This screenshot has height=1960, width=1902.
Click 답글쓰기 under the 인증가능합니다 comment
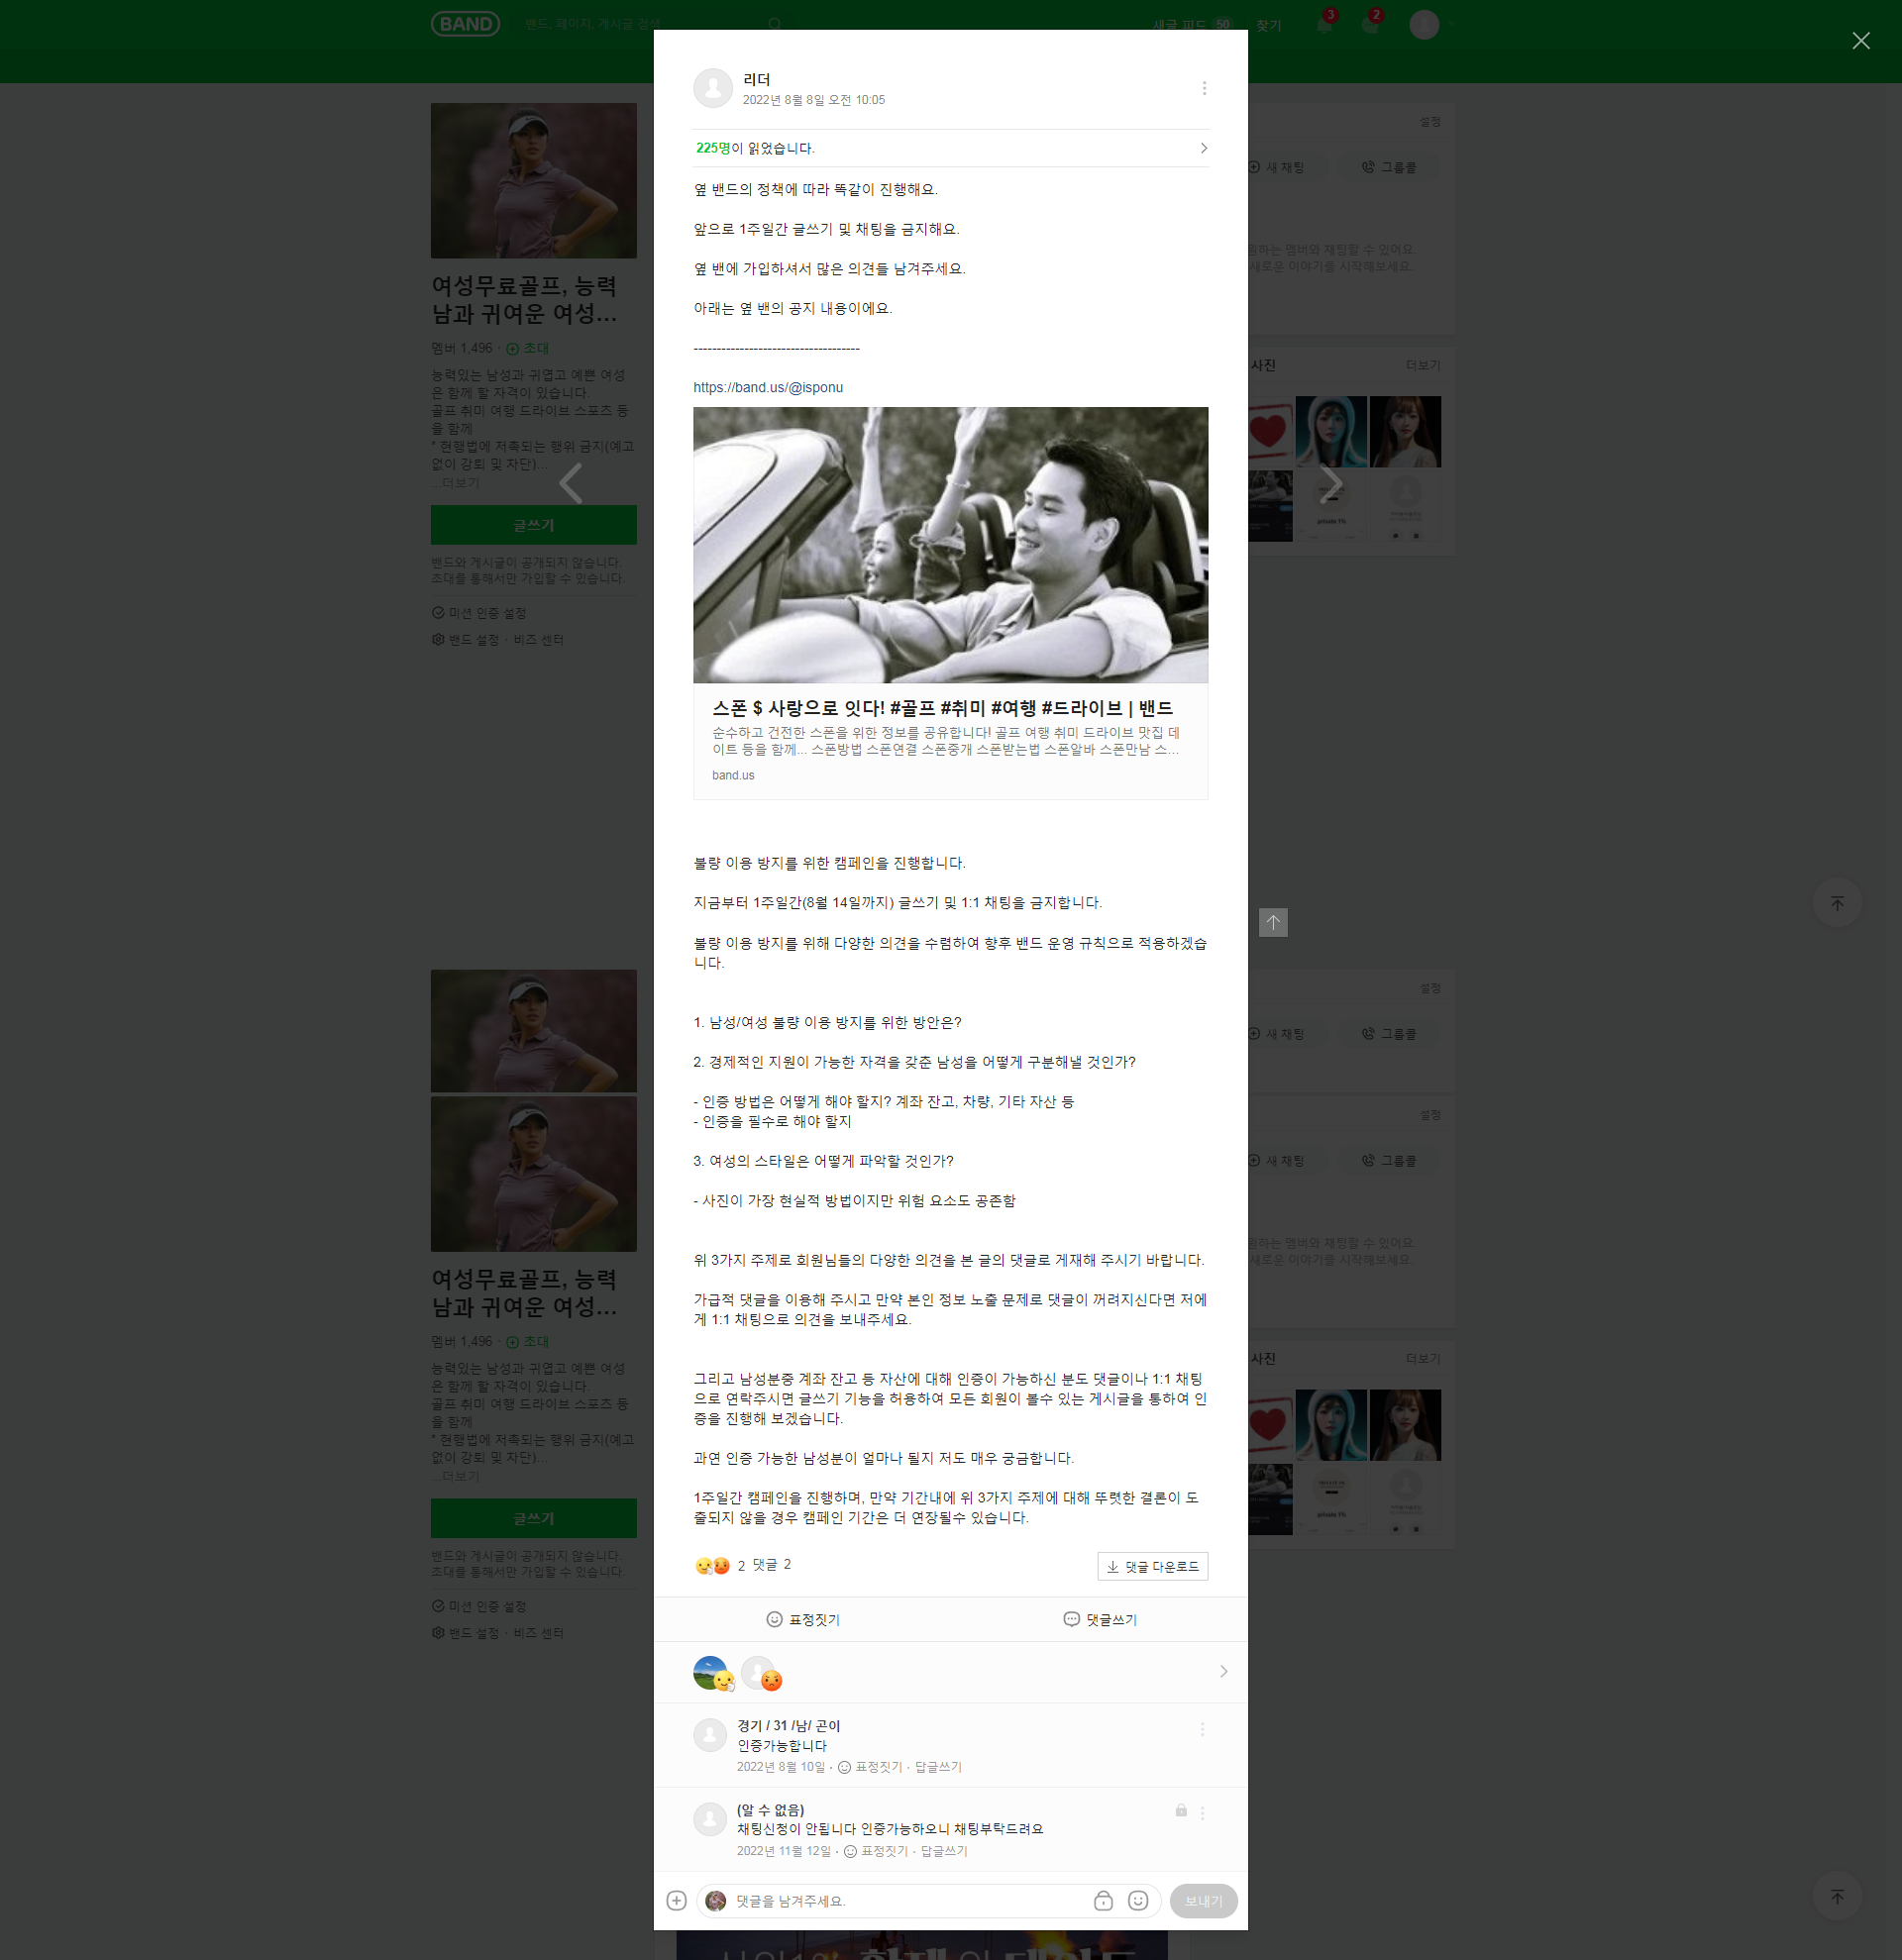(938, 1767)
